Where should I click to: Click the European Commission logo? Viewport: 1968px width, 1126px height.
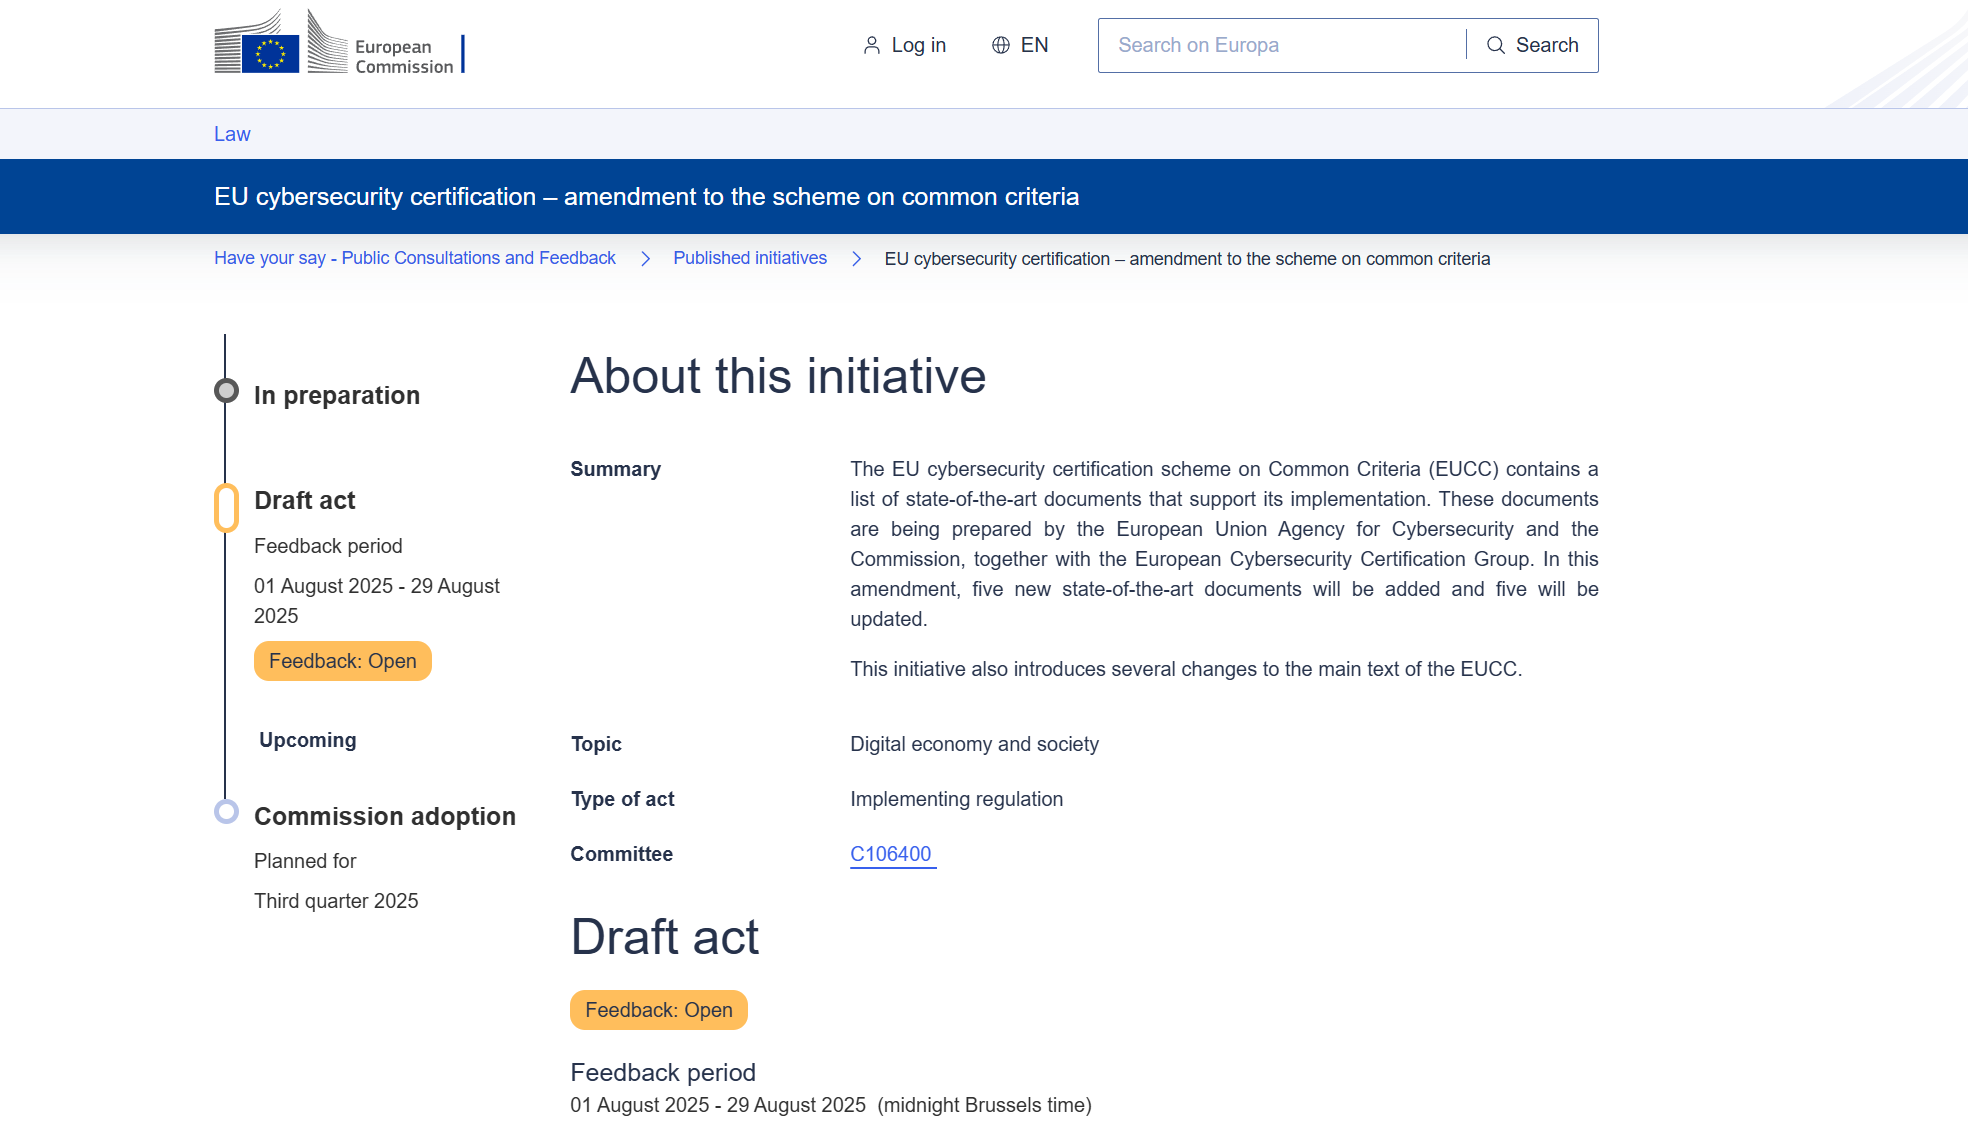[338, 45]
